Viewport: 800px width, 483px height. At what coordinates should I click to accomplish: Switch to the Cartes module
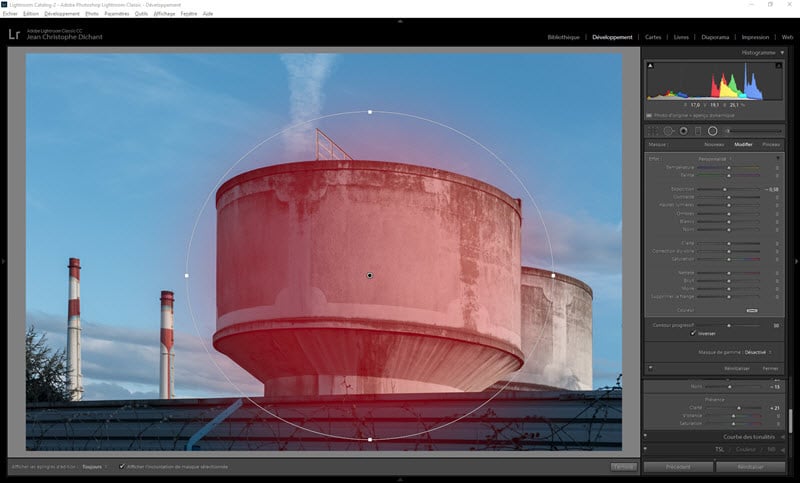pos(653,37)
